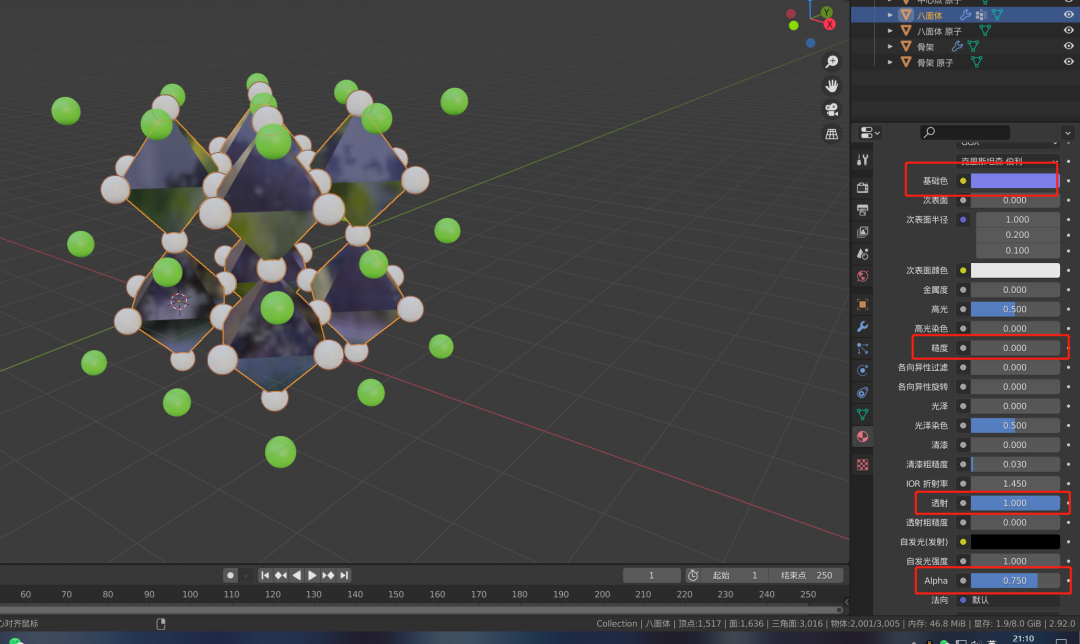Click the pan view hand icon

tap(832, 86)
